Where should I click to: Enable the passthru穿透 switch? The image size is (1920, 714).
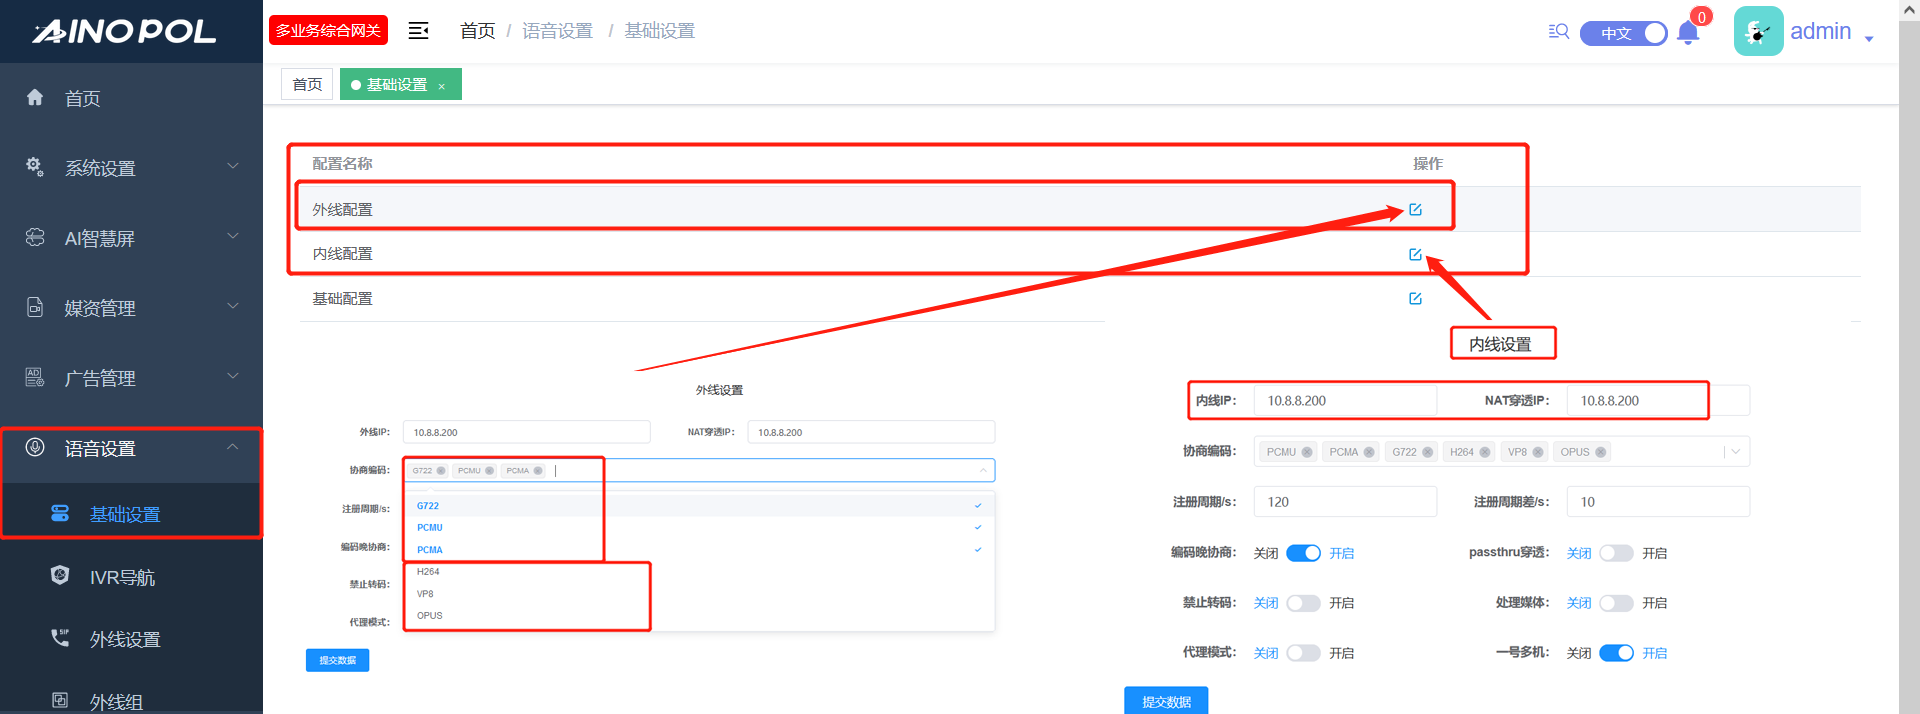(1616, 553)
